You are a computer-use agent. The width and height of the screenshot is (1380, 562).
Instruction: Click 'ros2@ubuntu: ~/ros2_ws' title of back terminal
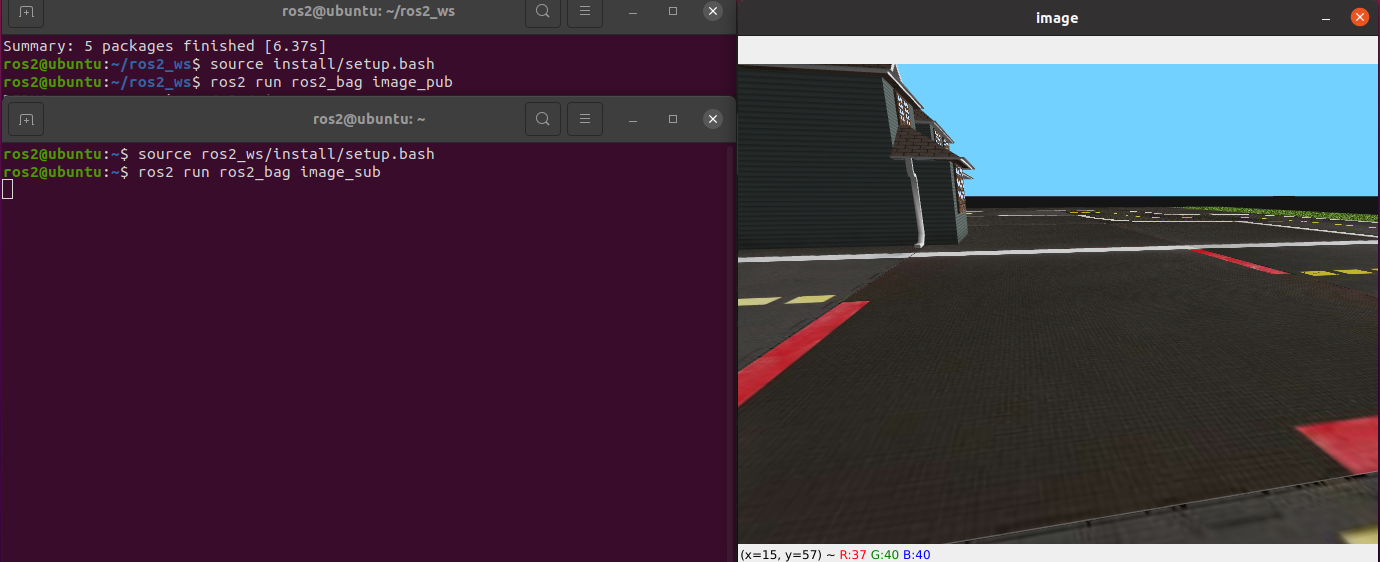click(368, 11)
